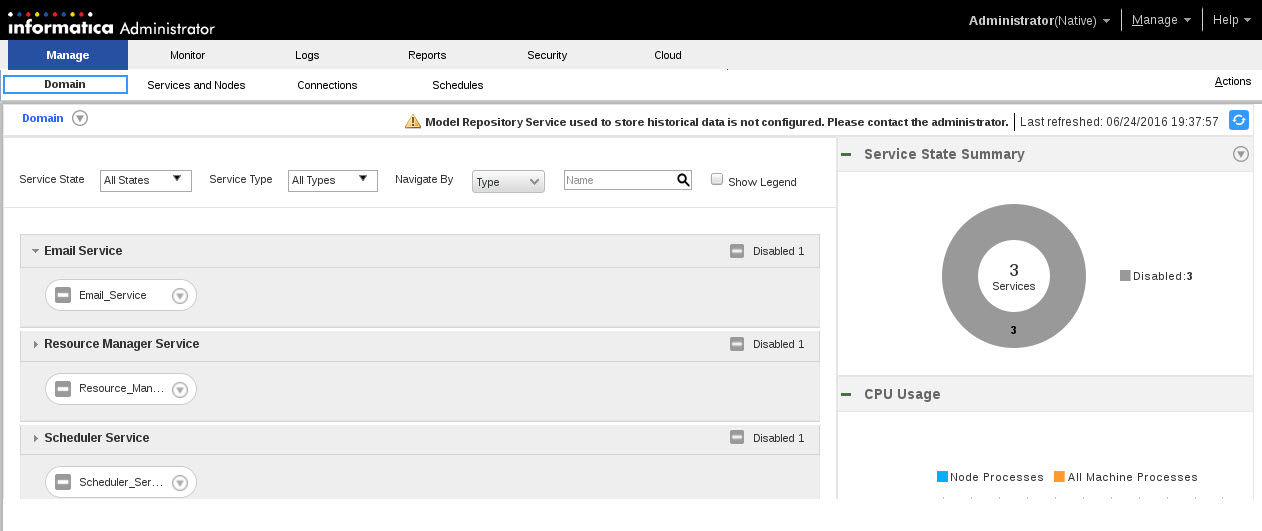Click the Resource_Man… service name
This screenshot has width=1262, height=531.
click(x=121, y=388)
